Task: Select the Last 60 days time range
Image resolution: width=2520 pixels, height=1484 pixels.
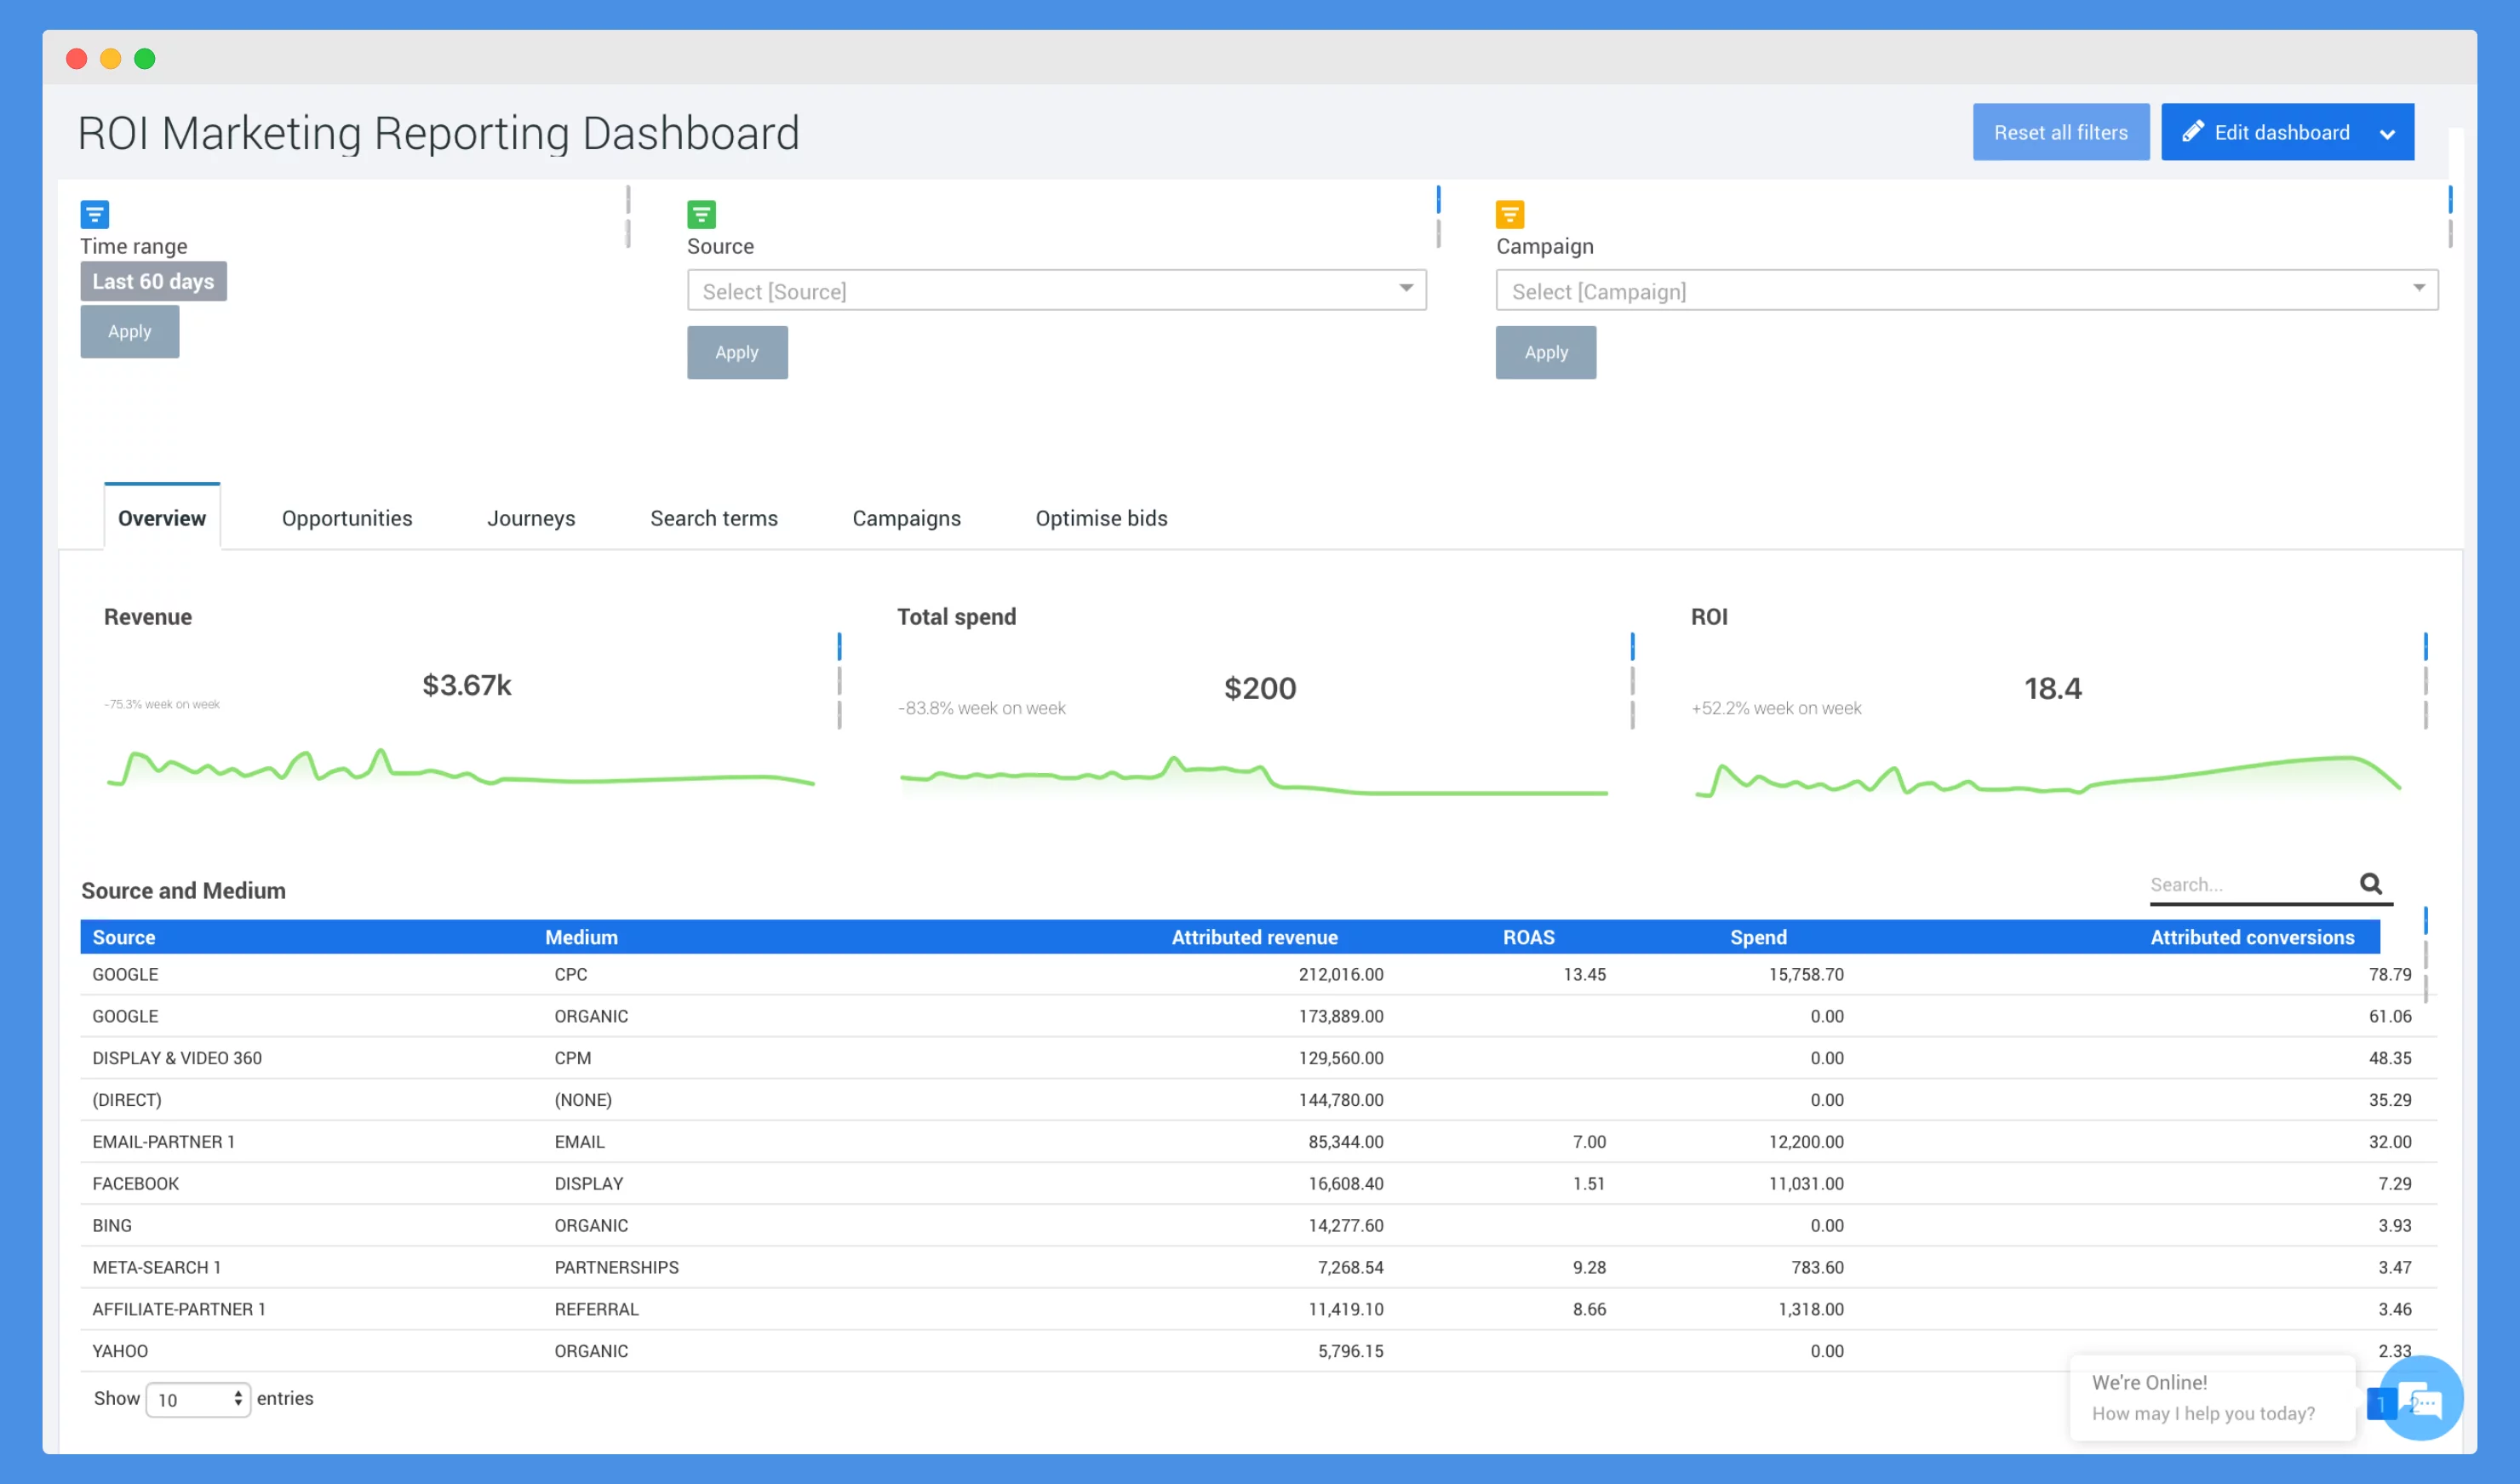Action: point(154,281)
